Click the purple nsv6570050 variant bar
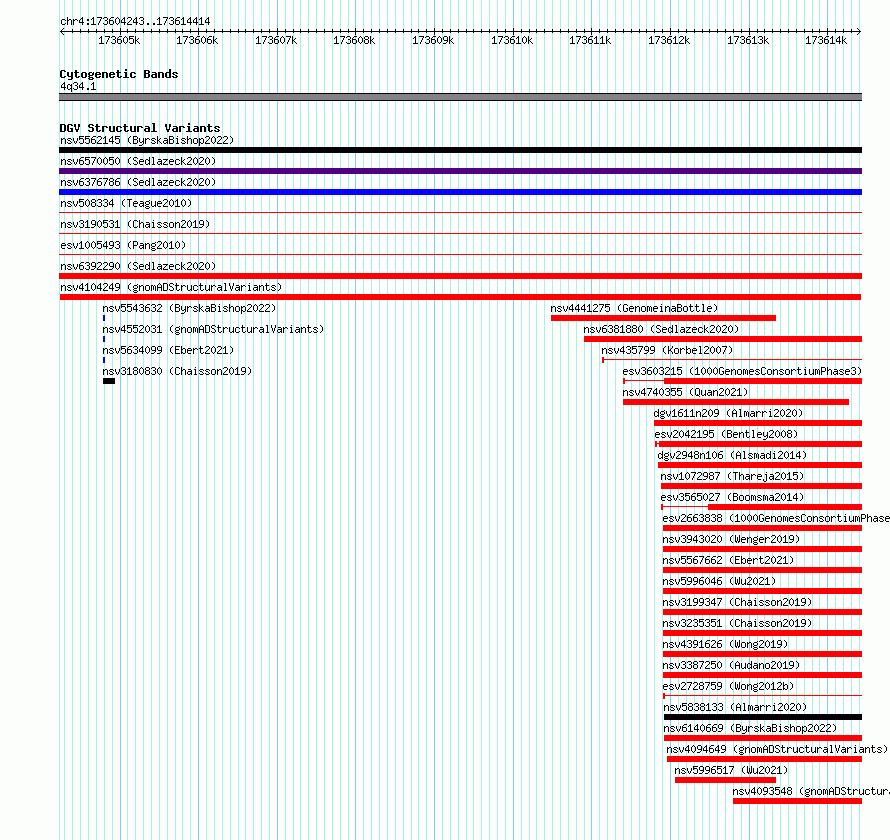The height and width of the screenshot is (840, 890). coord(460,171)
